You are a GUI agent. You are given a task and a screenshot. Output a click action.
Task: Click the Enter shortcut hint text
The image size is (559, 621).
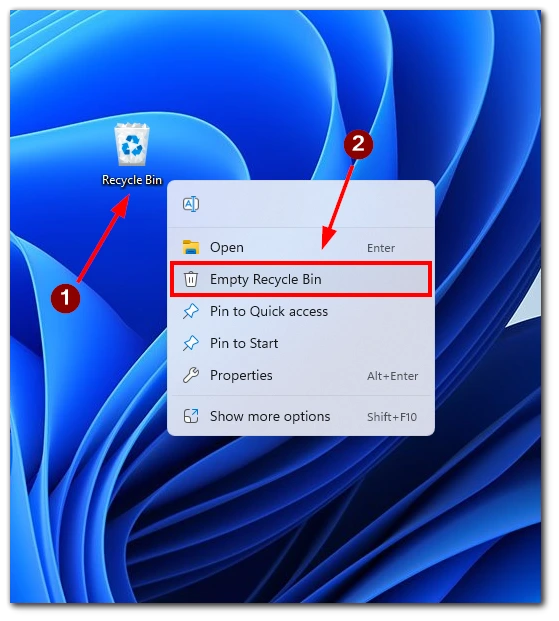[x=381, y=248]
